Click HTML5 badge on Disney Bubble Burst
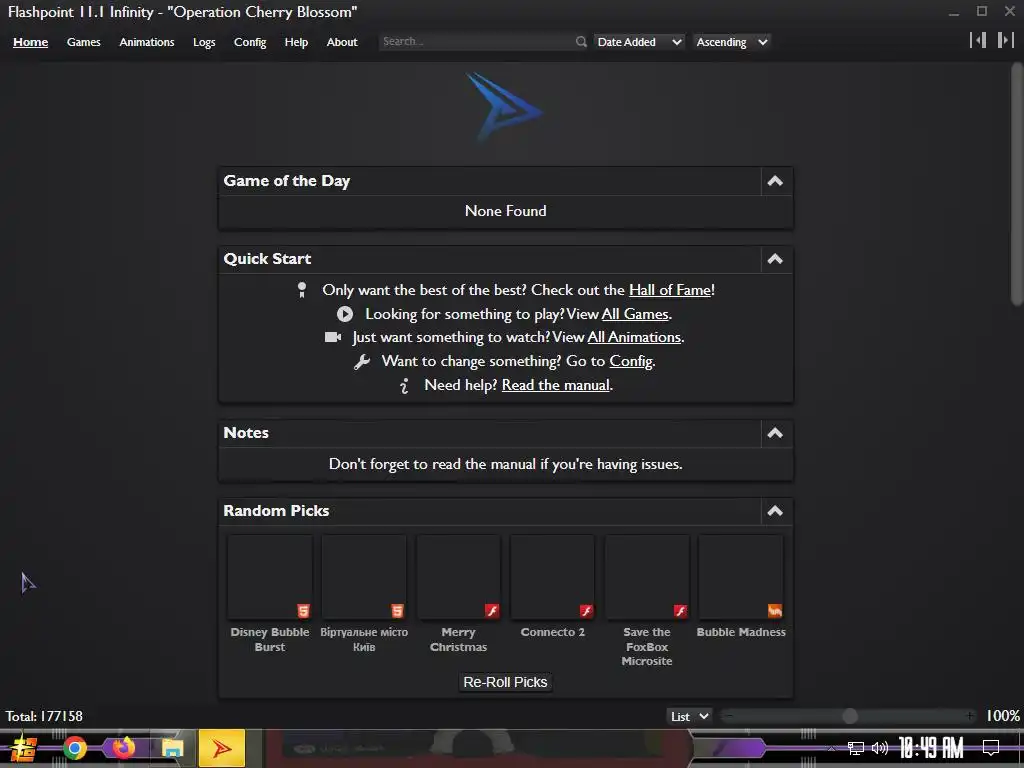This screenshot has width=1024, height=768. click(x=303, y=611)
